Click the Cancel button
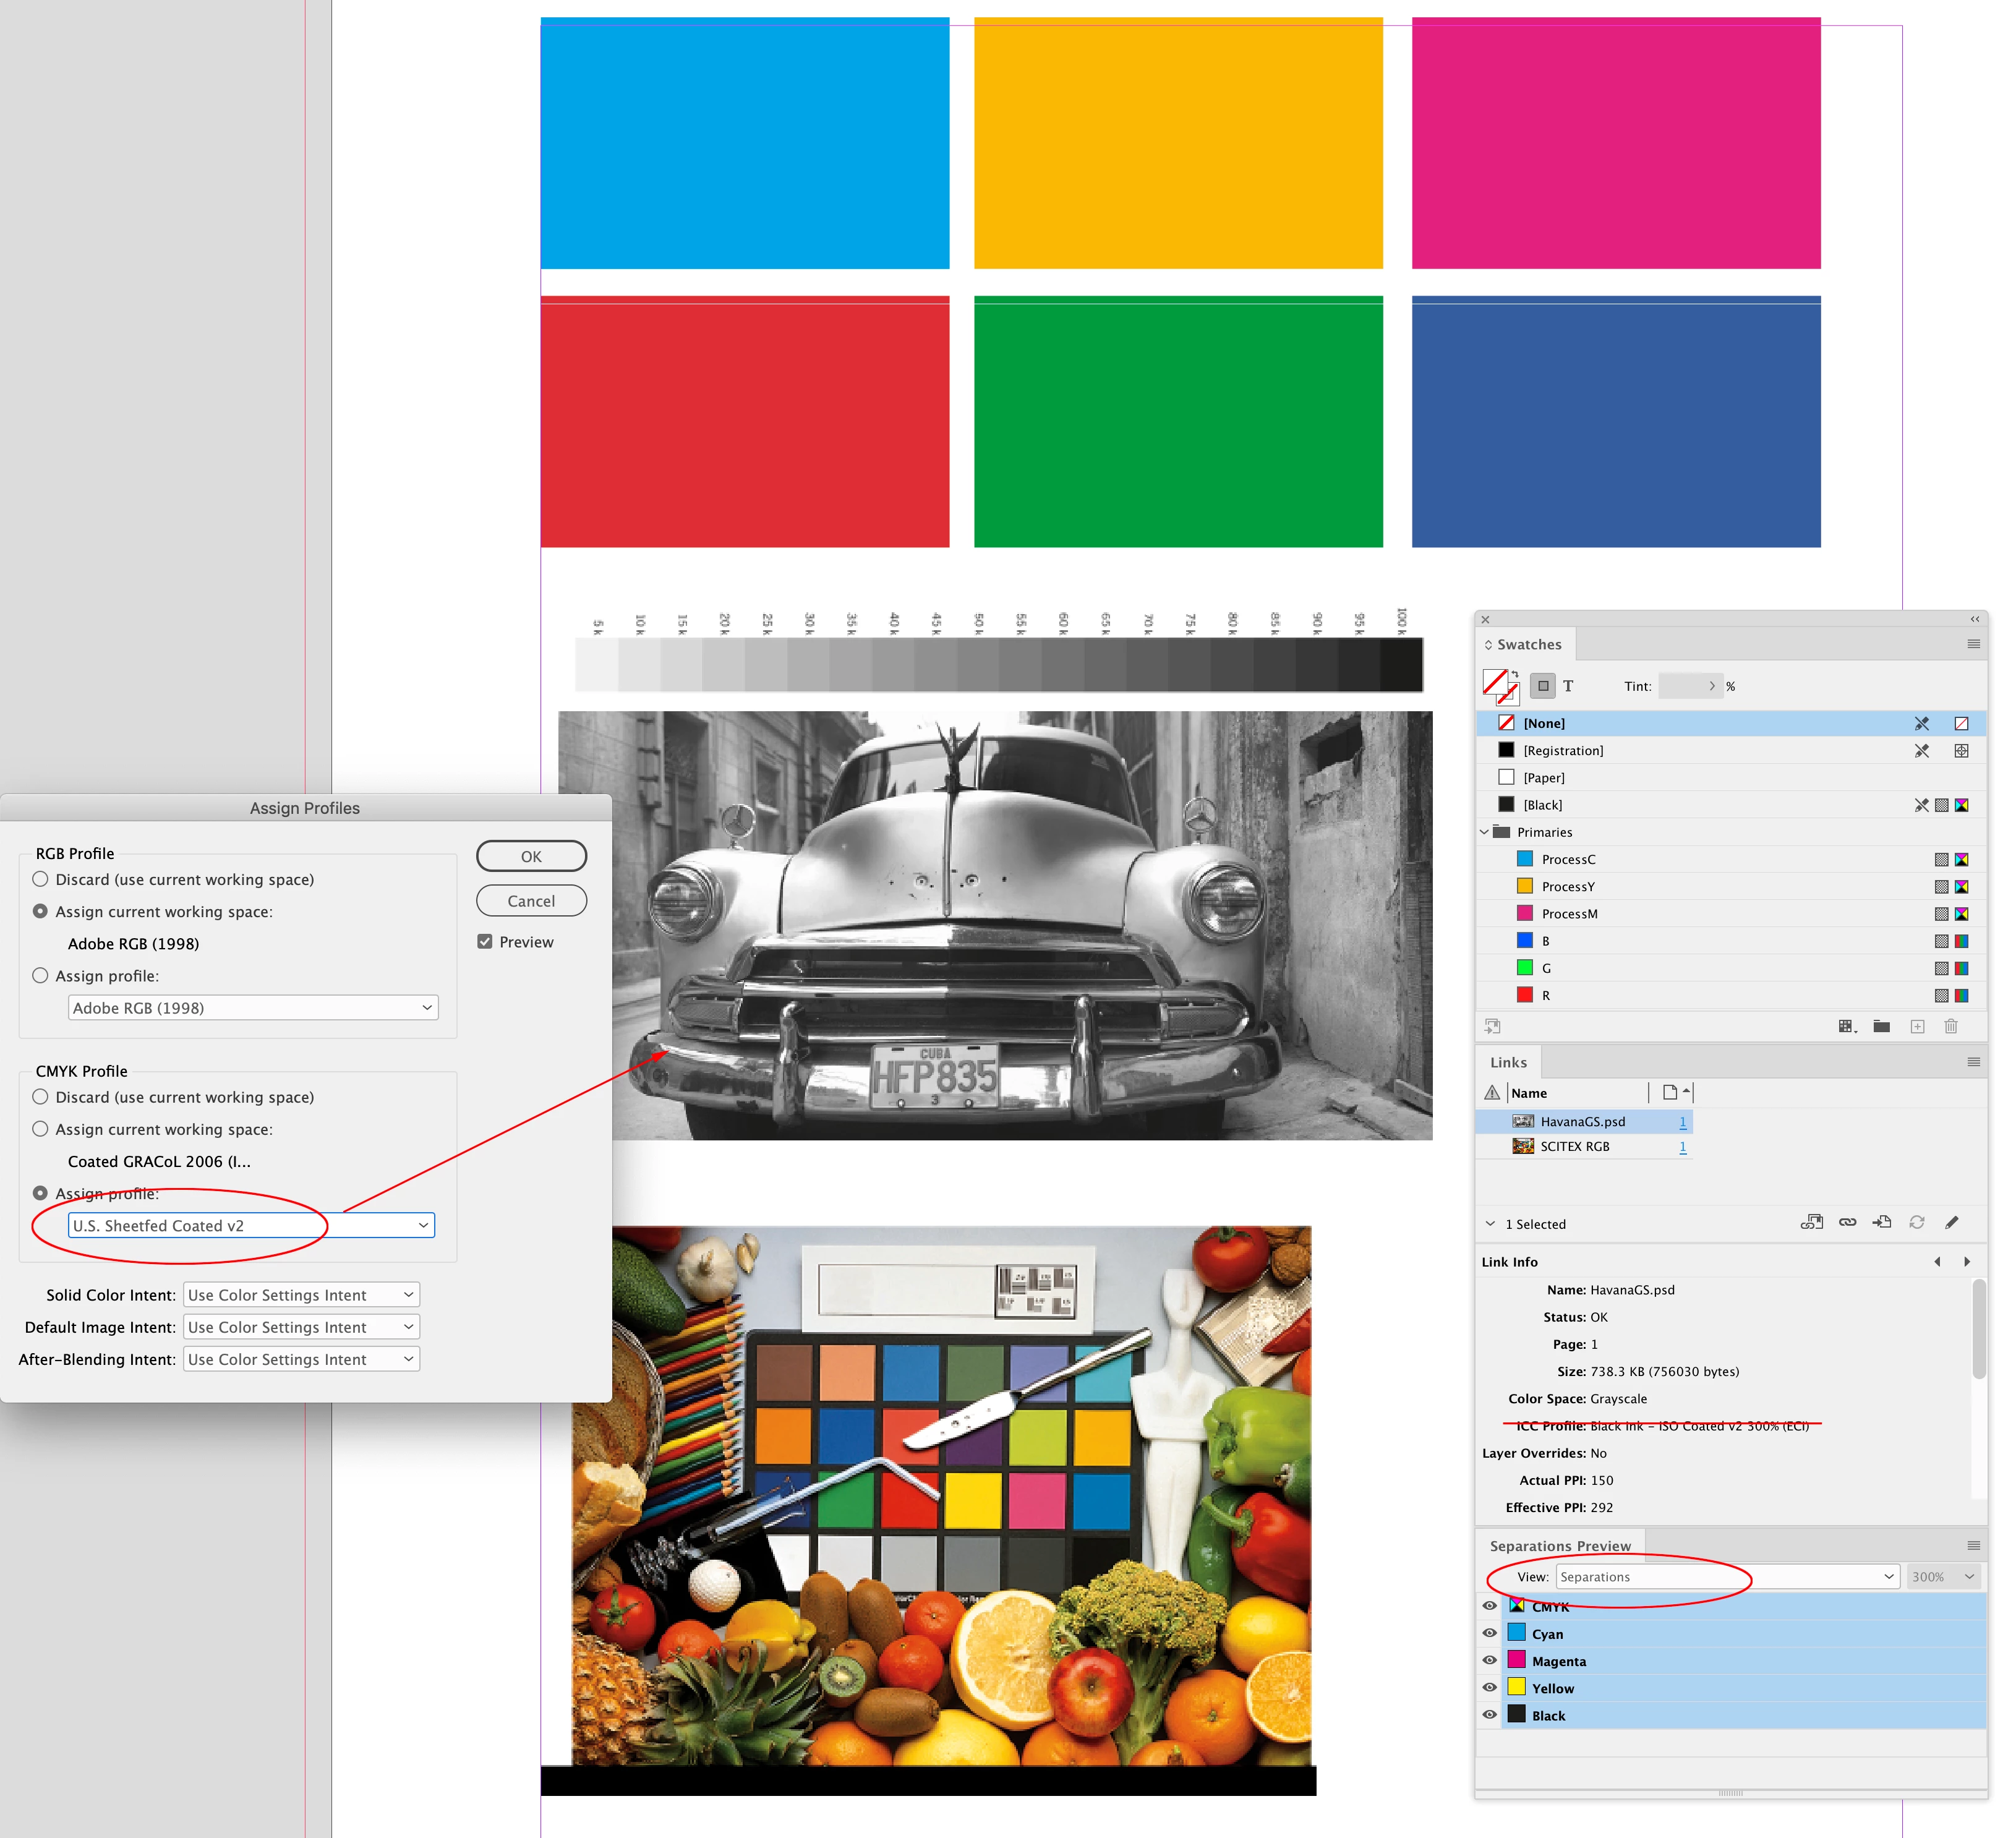The image size is (2016, 1838). (x=531, y=901)
